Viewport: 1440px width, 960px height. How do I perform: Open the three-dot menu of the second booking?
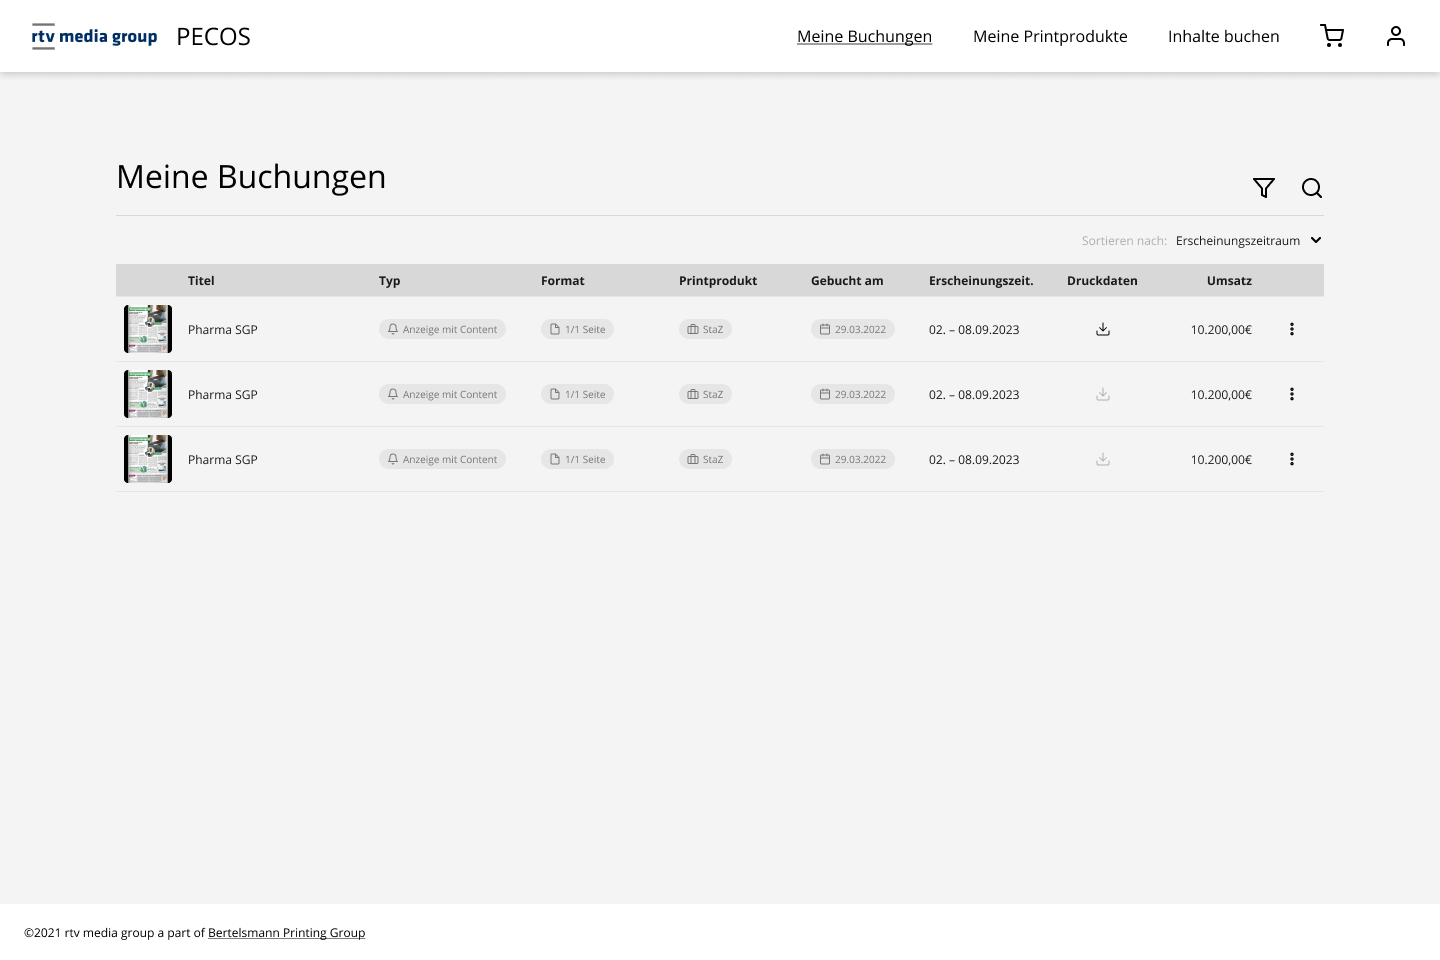1292,394
